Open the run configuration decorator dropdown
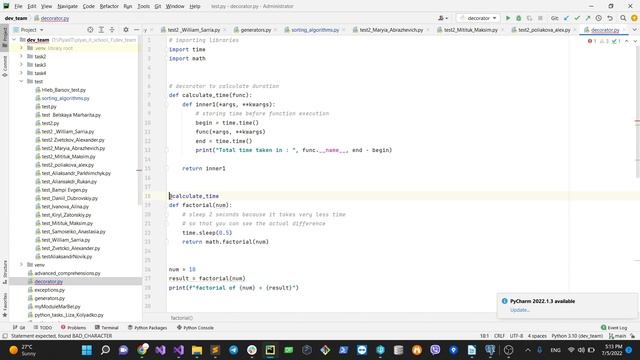The height and width of the screenshot is (360, 640). (x=478, y=18)
